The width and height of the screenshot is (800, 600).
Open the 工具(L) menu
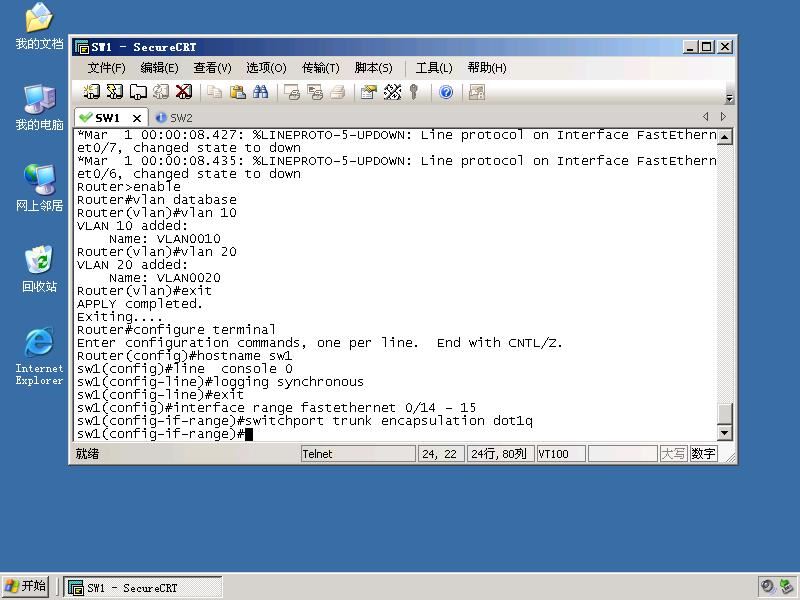pos(434,68)
